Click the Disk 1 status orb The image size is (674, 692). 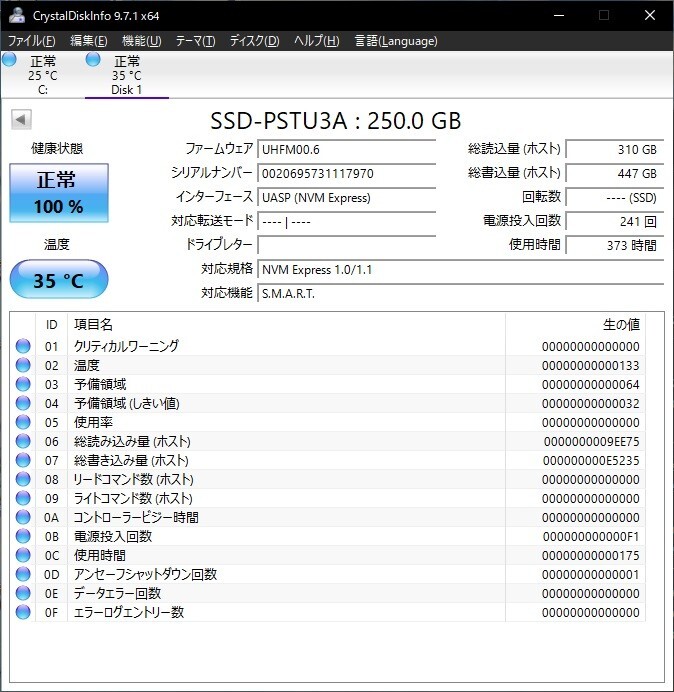pos(93,61)
